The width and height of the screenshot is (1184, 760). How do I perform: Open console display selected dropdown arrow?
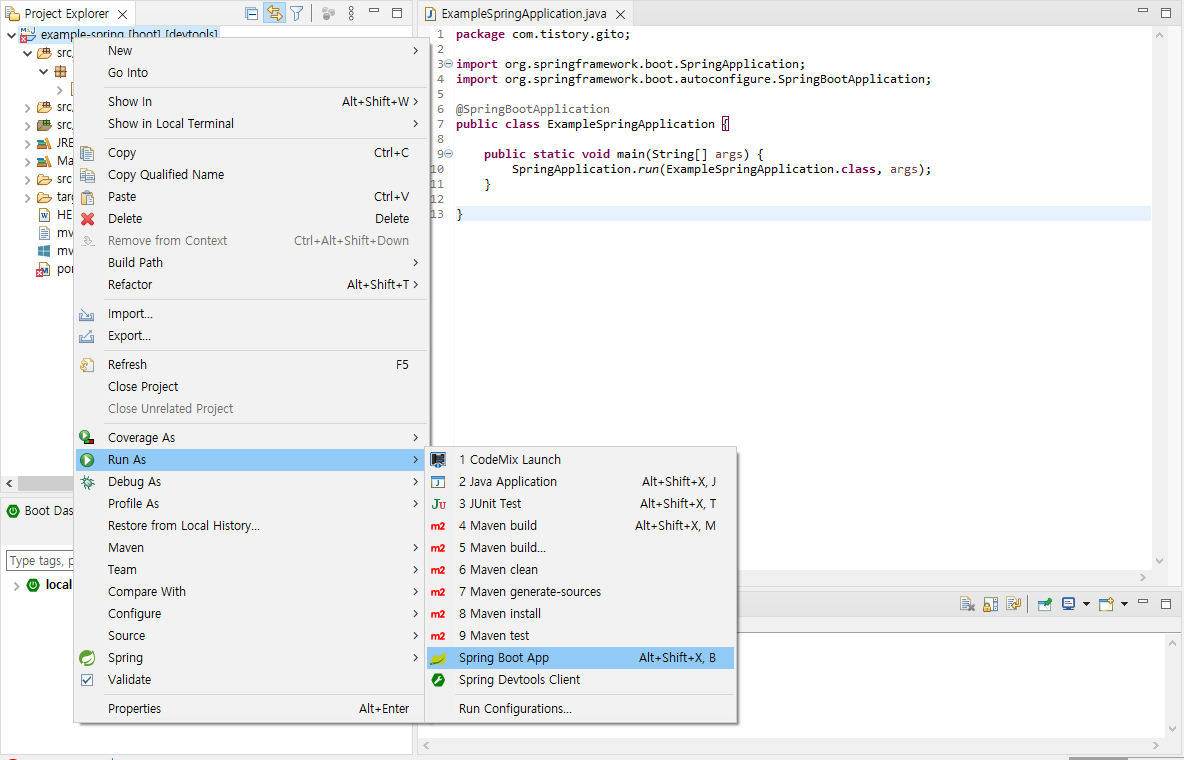point(1087,604)
